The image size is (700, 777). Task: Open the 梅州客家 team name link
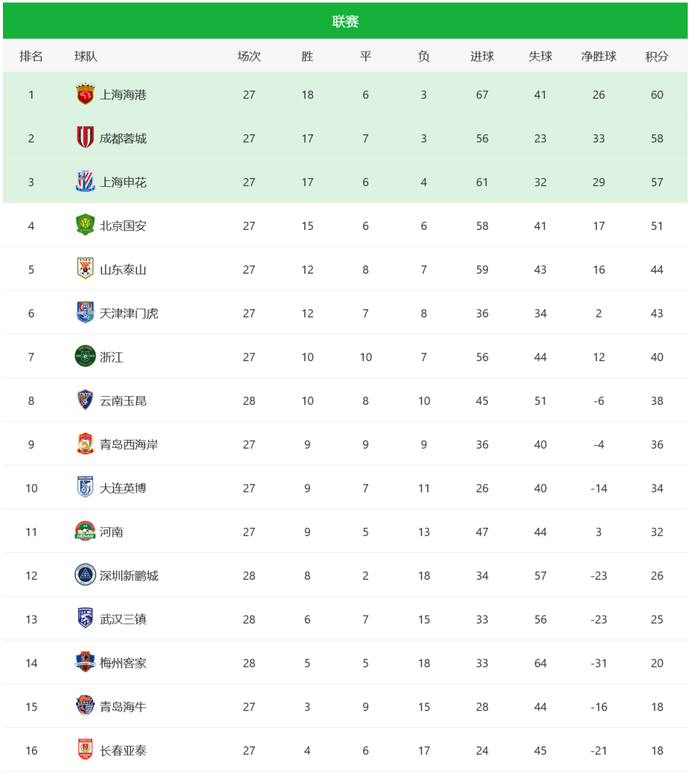pyautogui.click(x=123, y=663)
